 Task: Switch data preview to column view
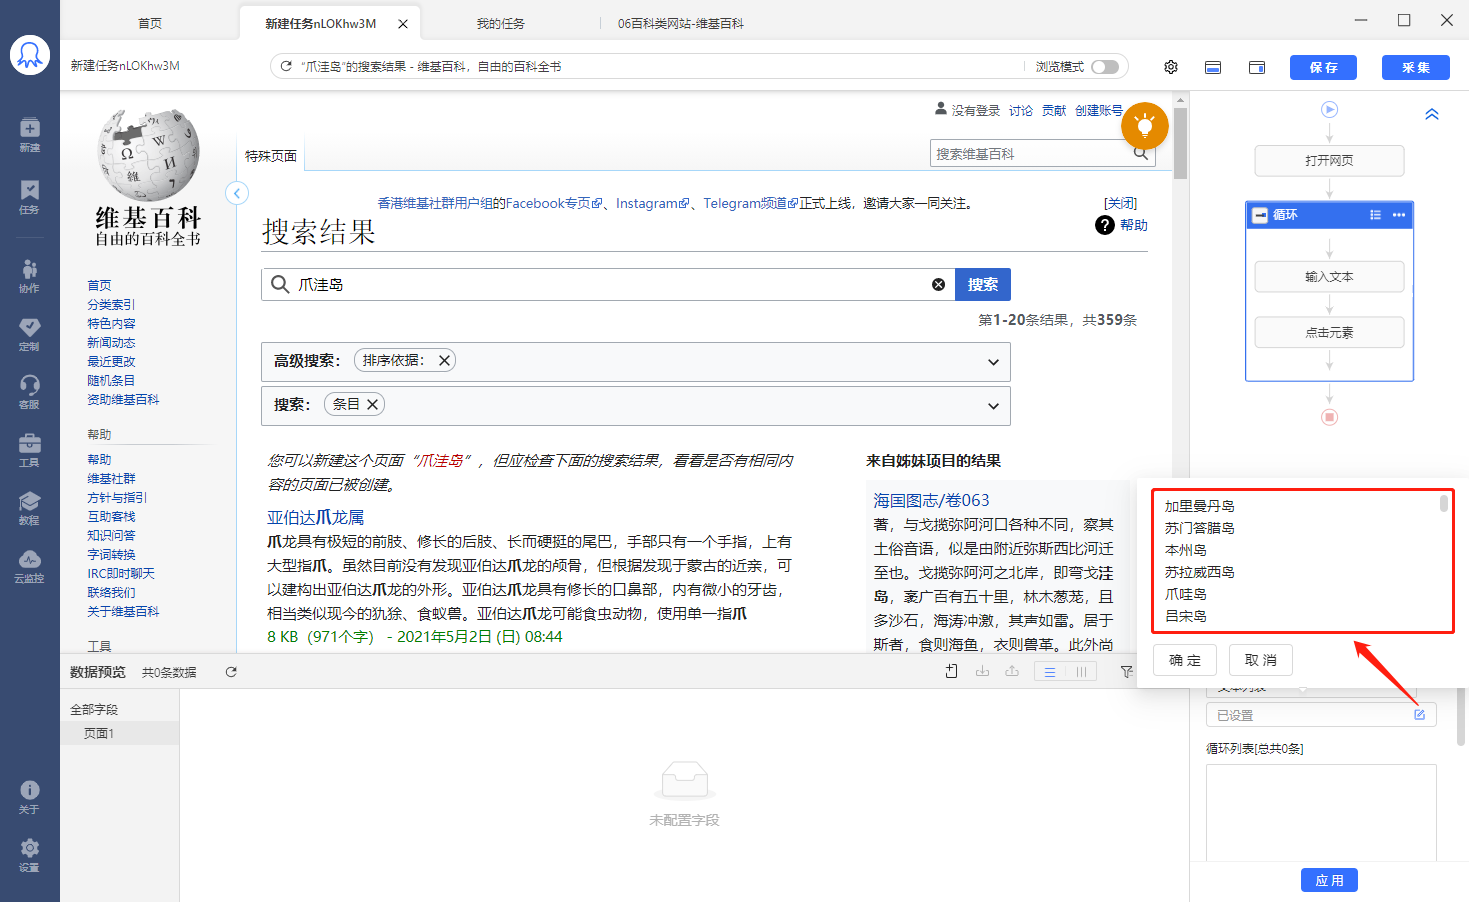1081,672
